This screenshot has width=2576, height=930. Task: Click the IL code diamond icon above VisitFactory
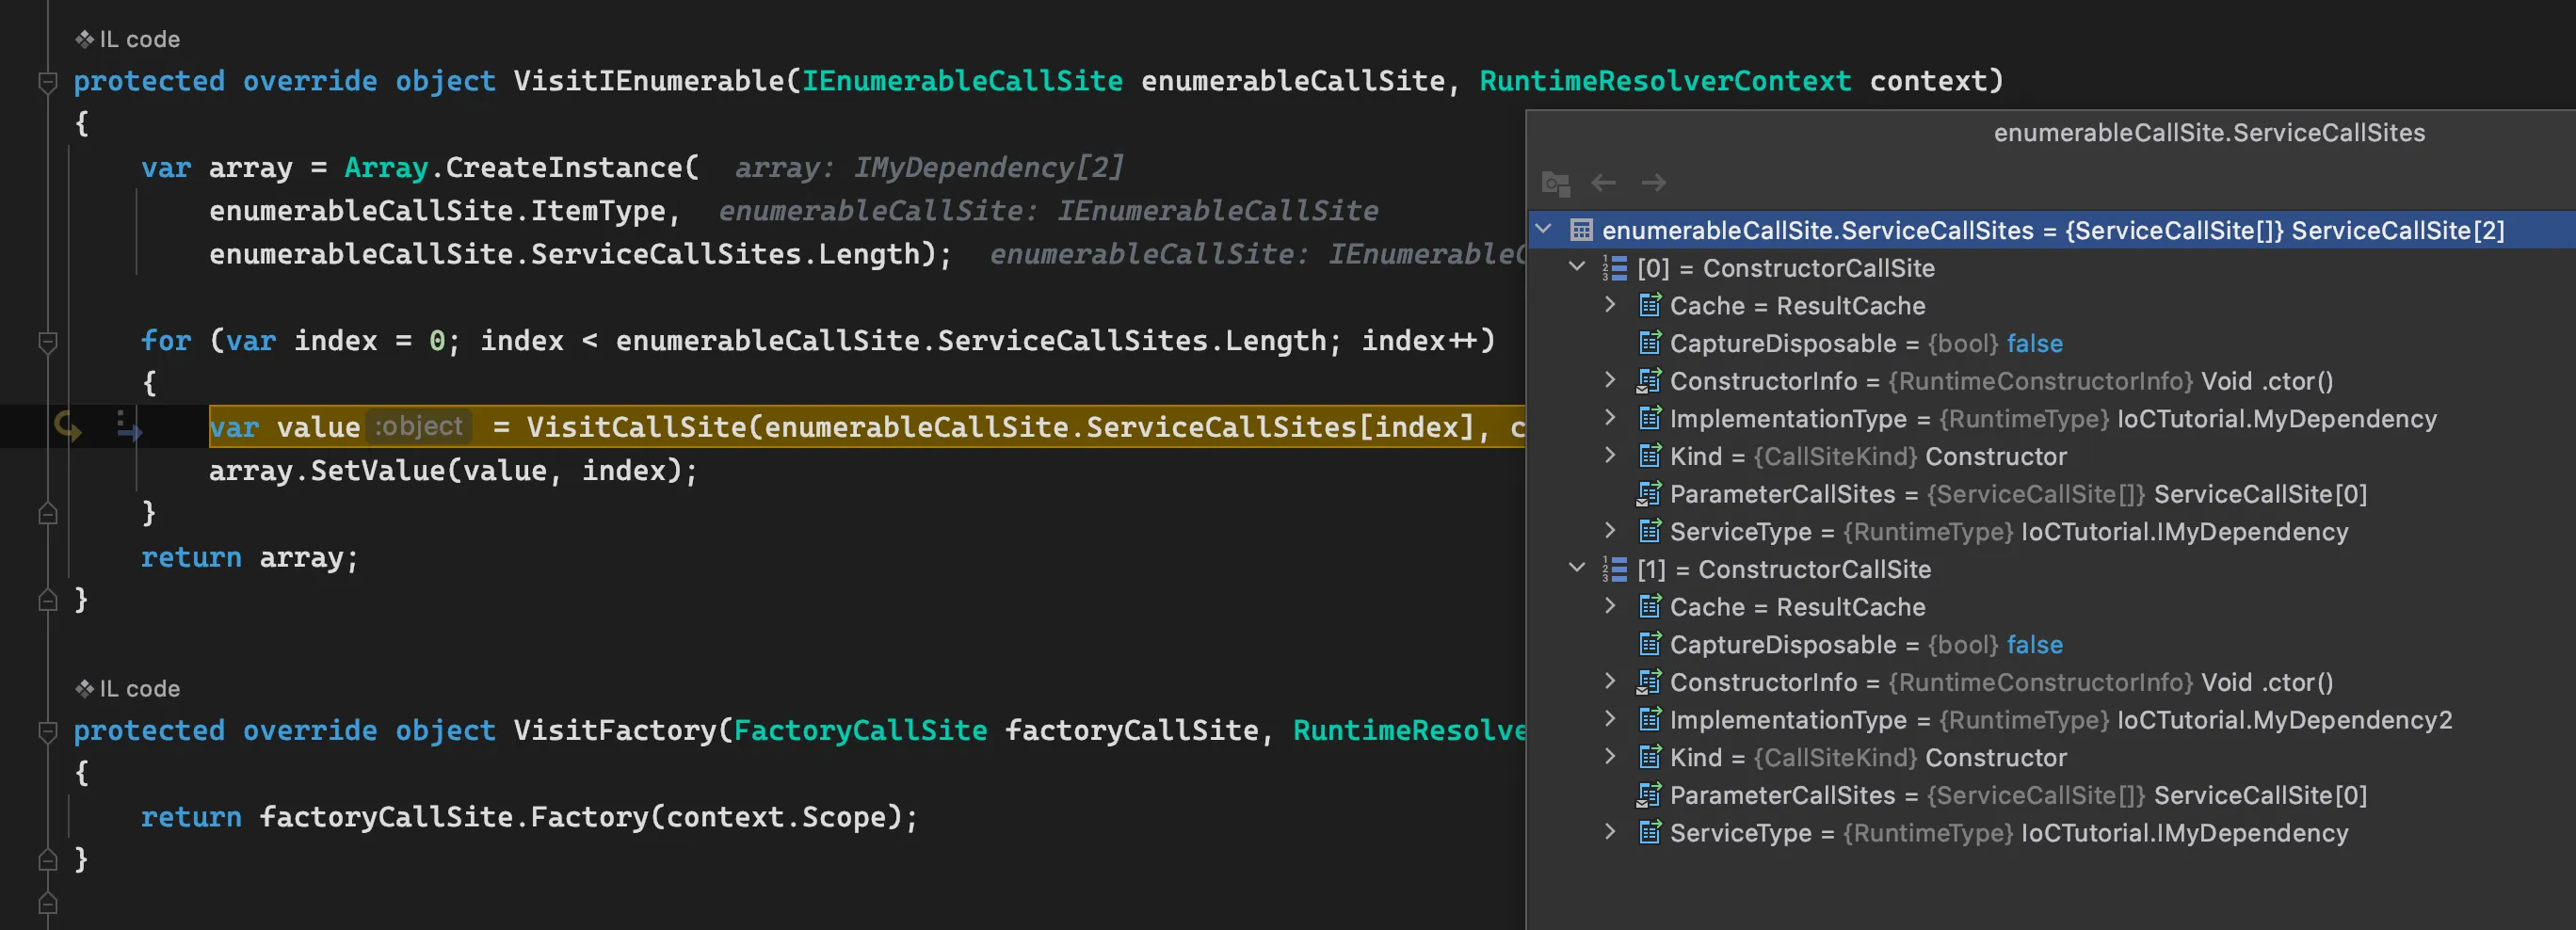[85, 688]
